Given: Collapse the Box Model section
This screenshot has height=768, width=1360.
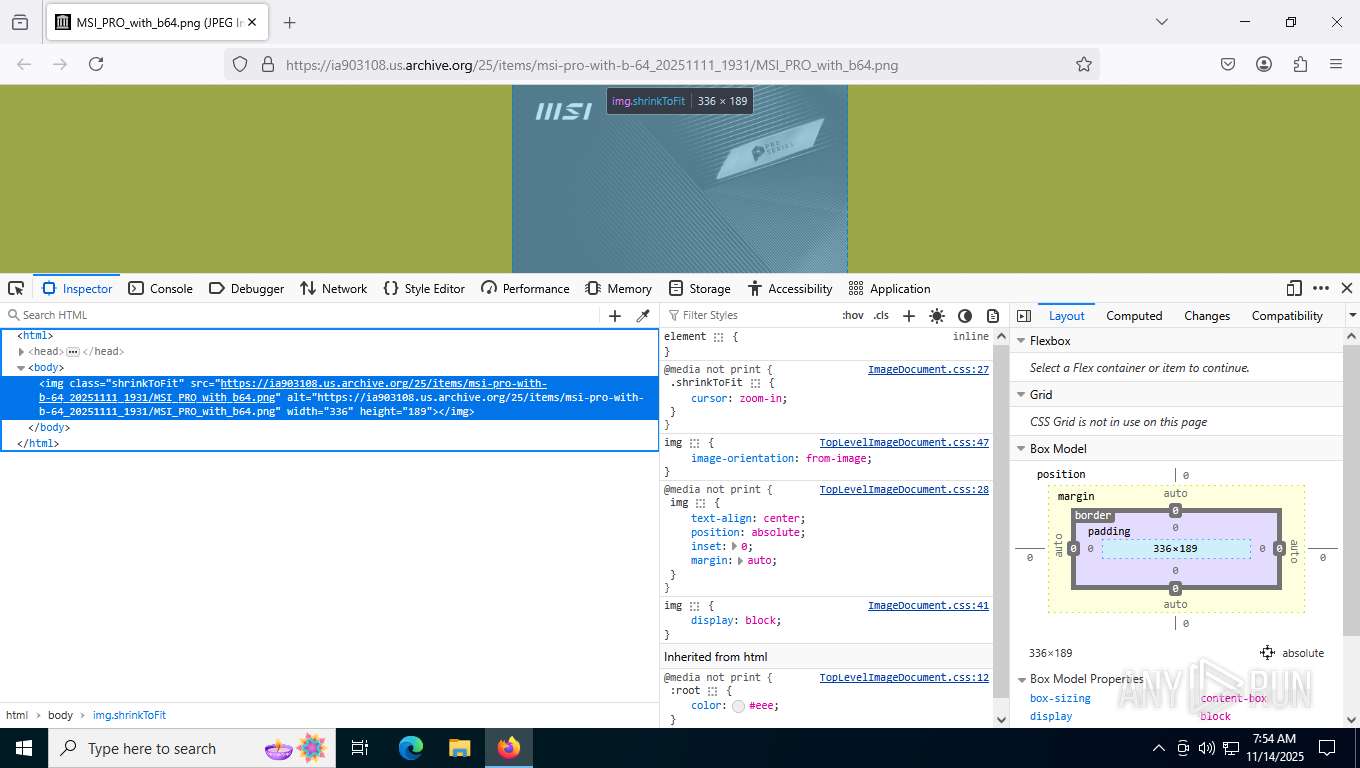Looking at the screenshot, I should tap(1021, 449).
